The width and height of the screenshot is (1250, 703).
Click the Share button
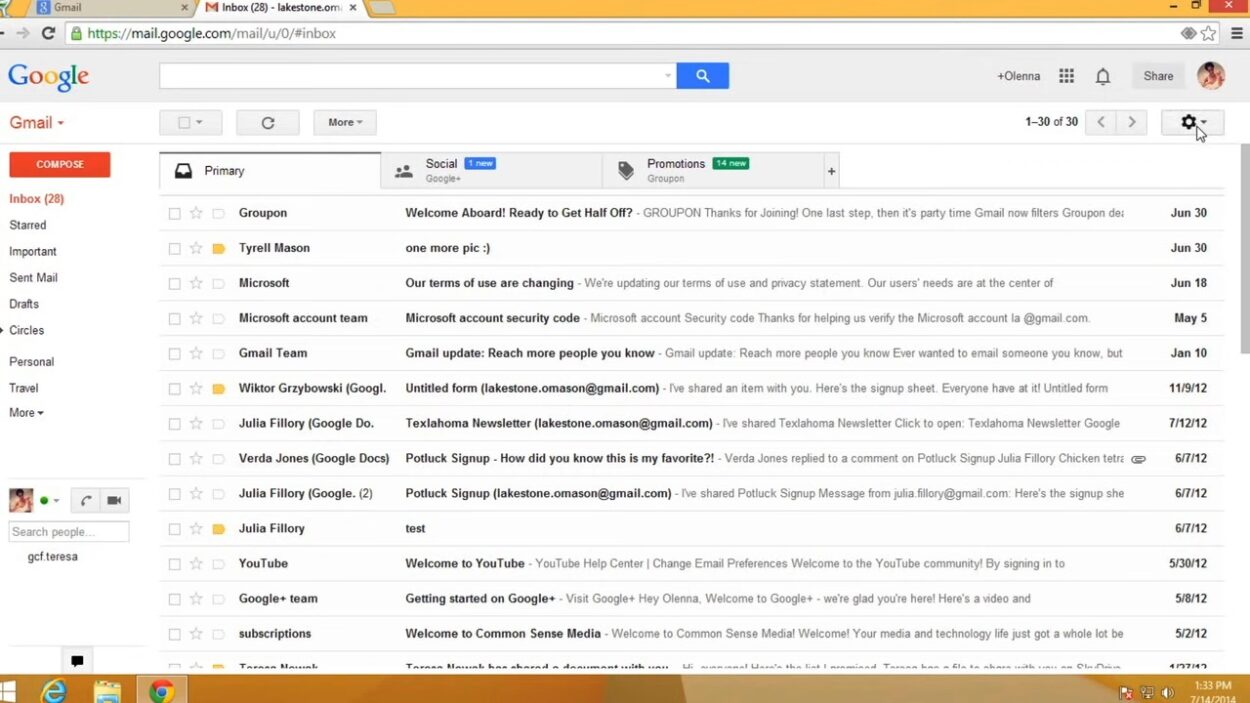point(1158,76)
